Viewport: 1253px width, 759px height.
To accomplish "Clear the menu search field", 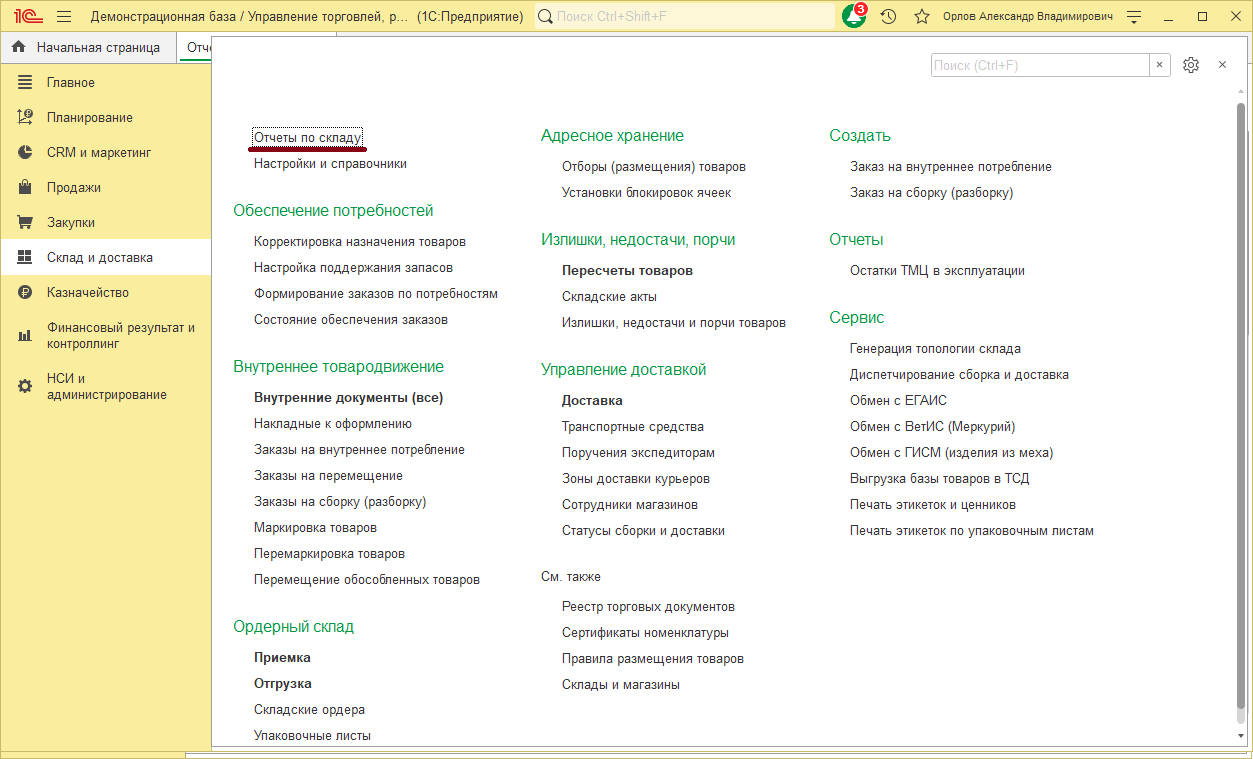I will point(1160,65).
